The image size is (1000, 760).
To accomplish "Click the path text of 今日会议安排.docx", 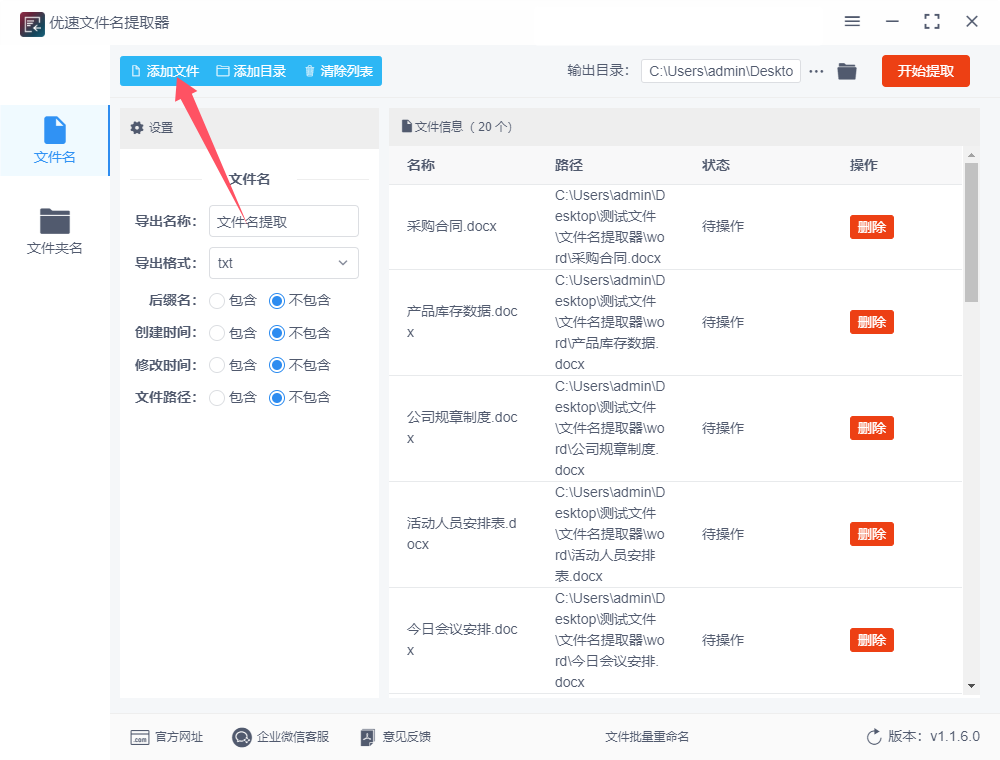I will coord(610,640).
